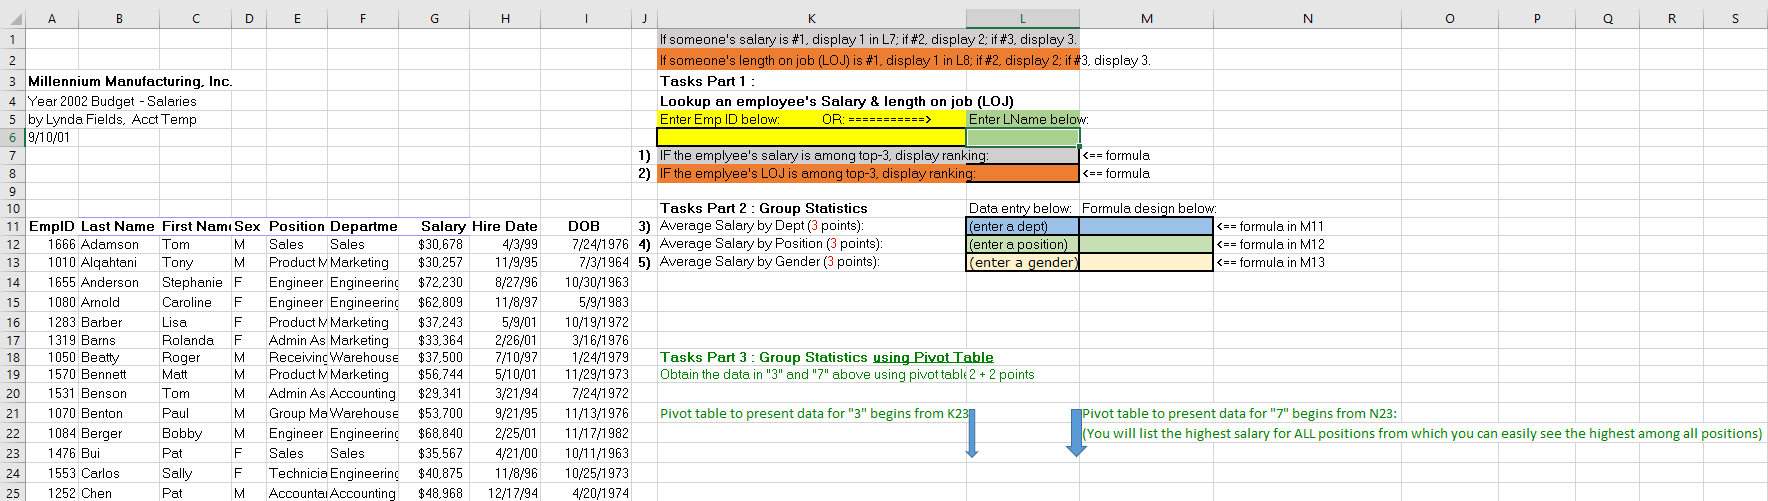Click the 'Salary' header cell

(434, 226)
